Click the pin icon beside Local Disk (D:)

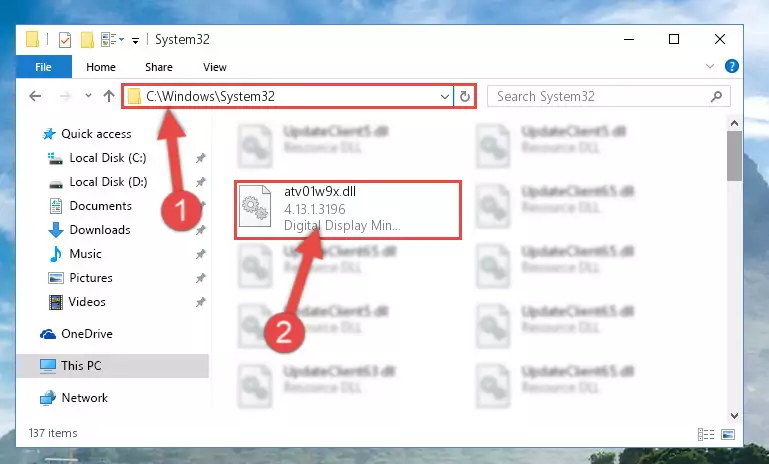(201, 182)
